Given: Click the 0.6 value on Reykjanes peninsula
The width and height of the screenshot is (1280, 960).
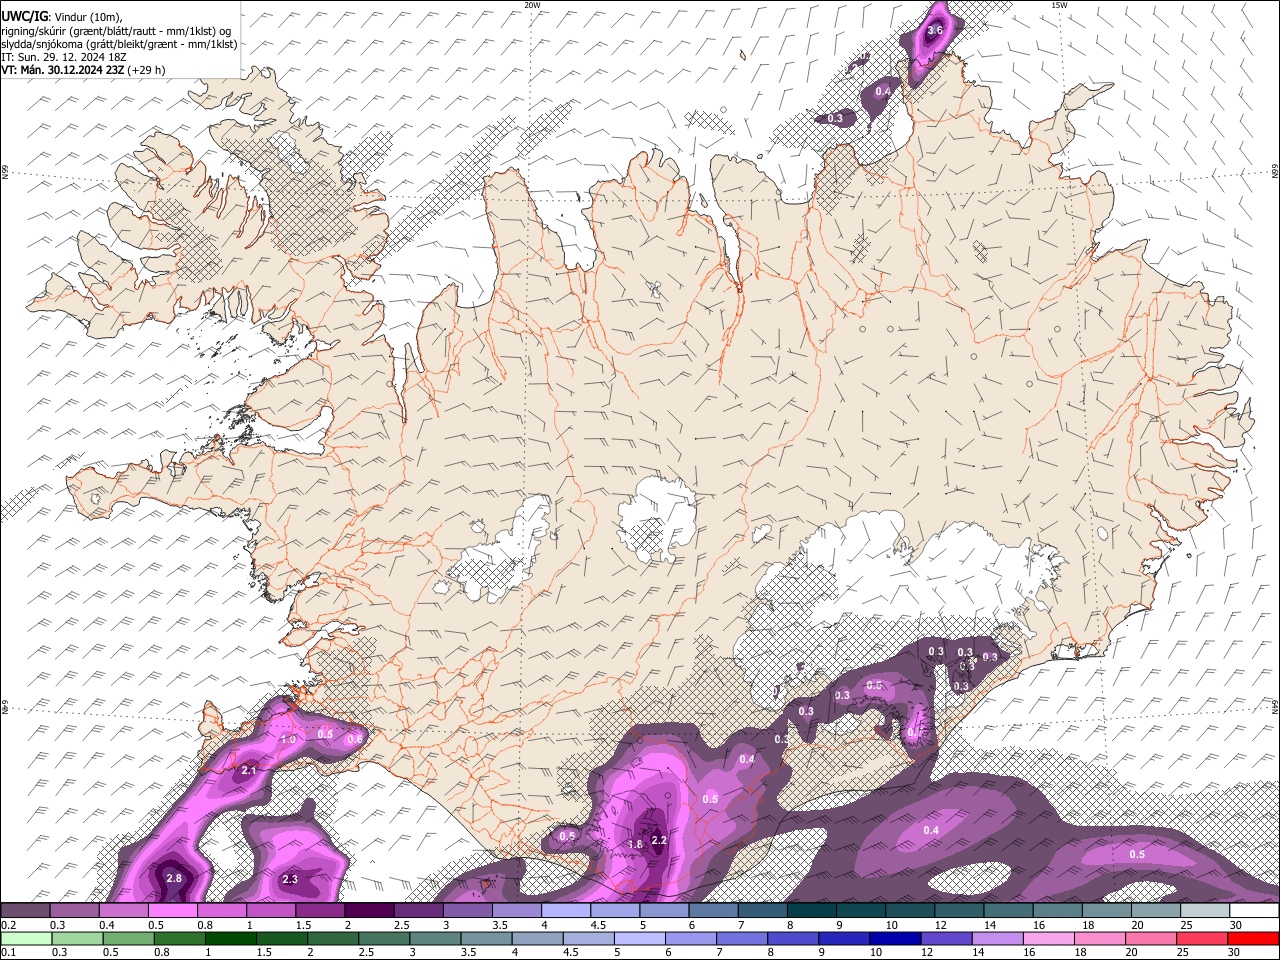Looking at the screenshot, I should coord(354,739).
